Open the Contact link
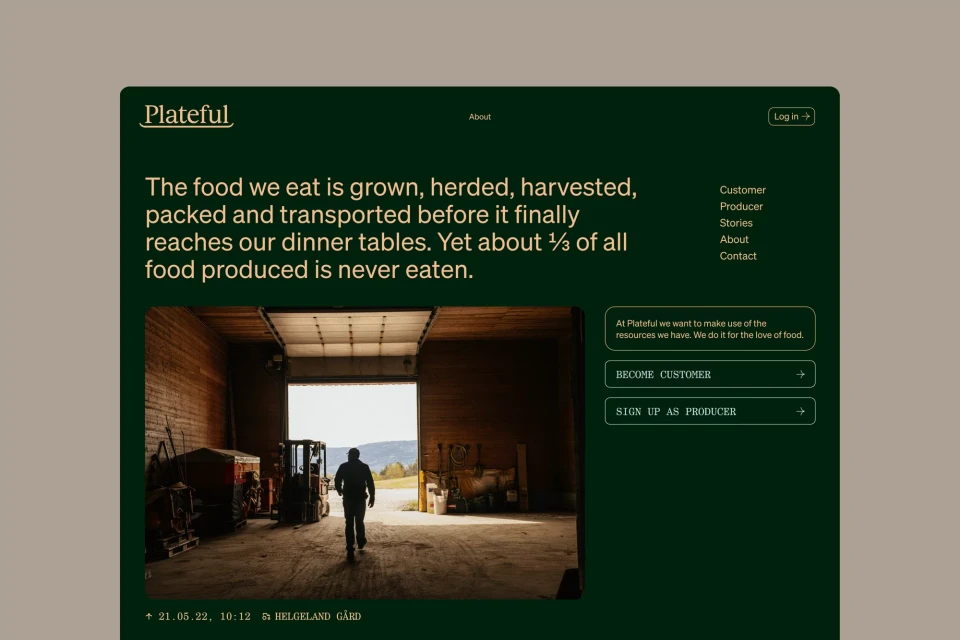Image resolution: width=960 pixels, height=640 pixels. pos(738,256)
